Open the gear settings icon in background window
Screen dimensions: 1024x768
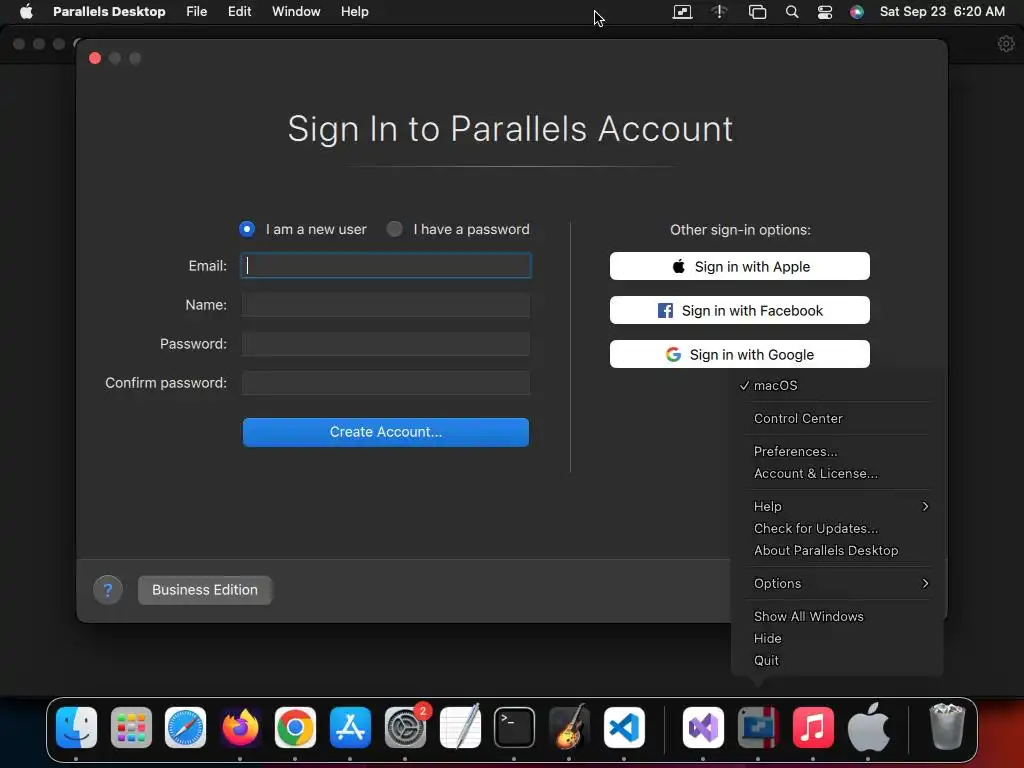point(1006,44)
